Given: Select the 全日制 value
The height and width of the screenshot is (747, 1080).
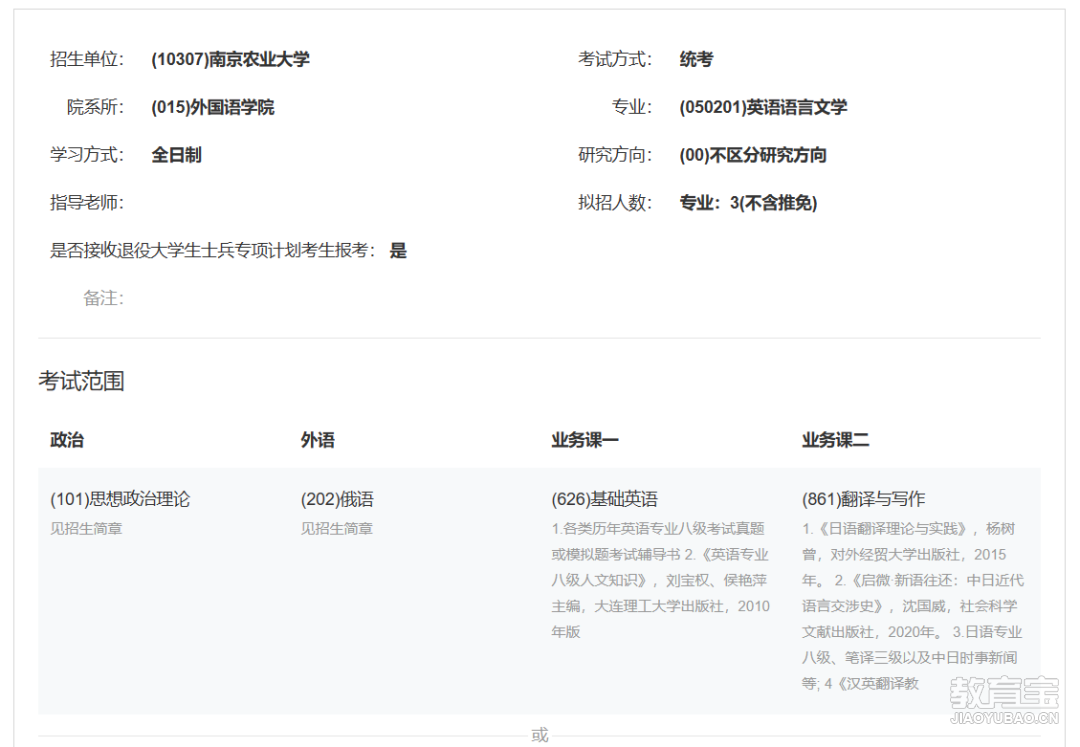Looking at the screenshot, I should pos(176,155).
